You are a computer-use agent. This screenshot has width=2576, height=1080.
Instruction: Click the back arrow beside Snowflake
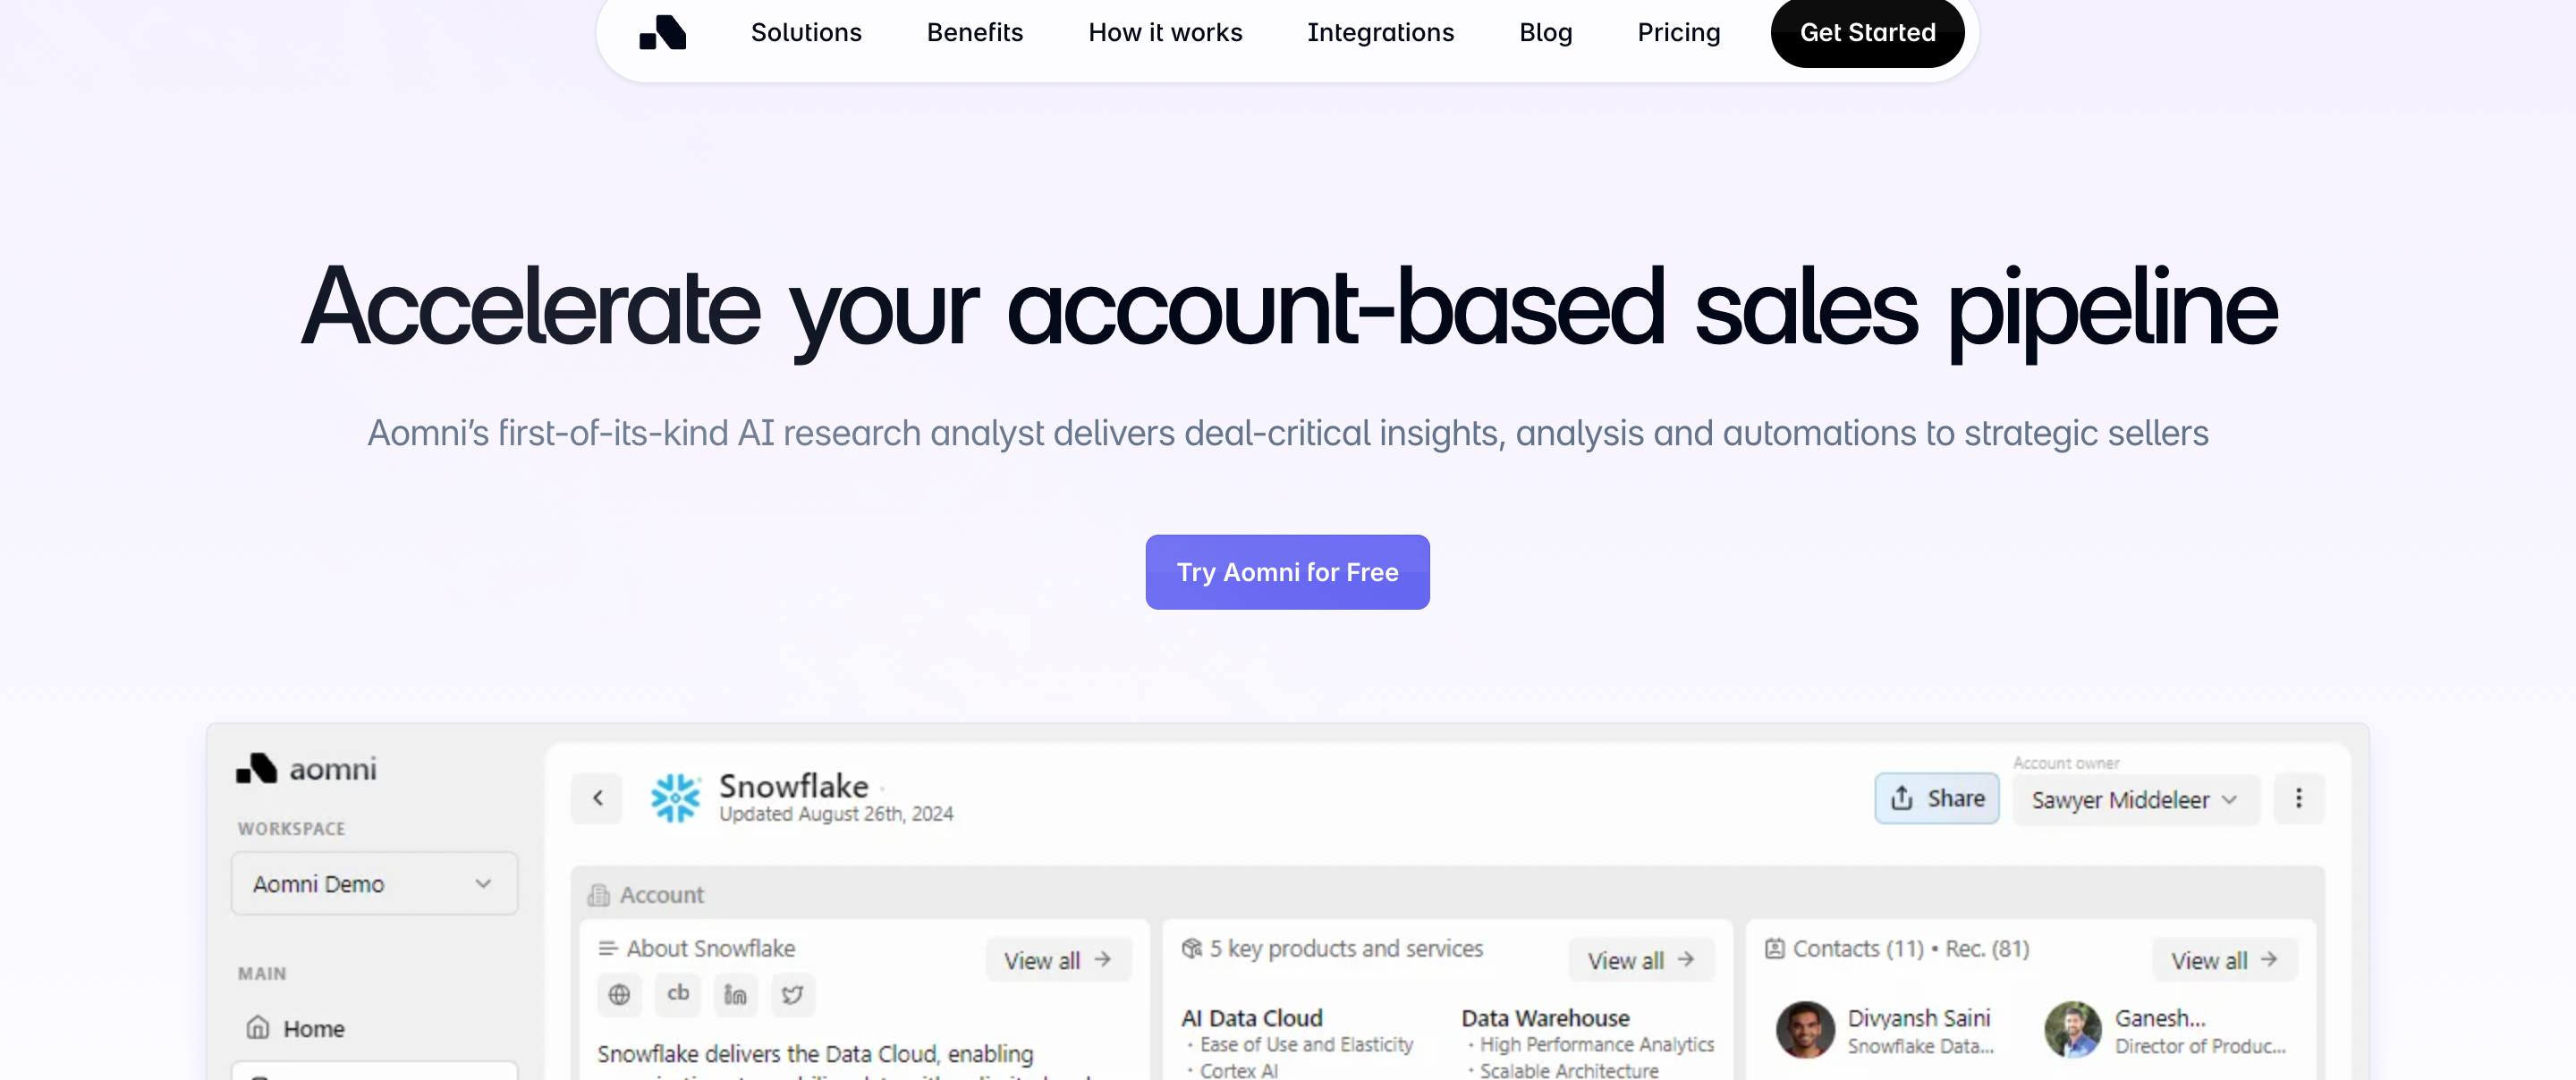pyautogui.click(x=597, y=798)
